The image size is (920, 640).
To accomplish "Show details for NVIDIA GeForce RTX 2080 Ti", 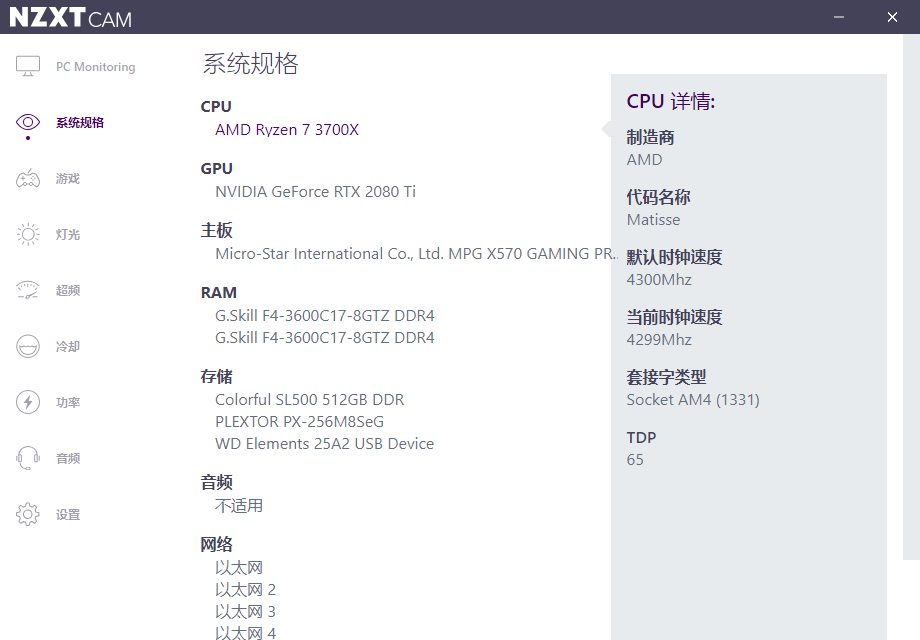I will click(x=315, y=192).
